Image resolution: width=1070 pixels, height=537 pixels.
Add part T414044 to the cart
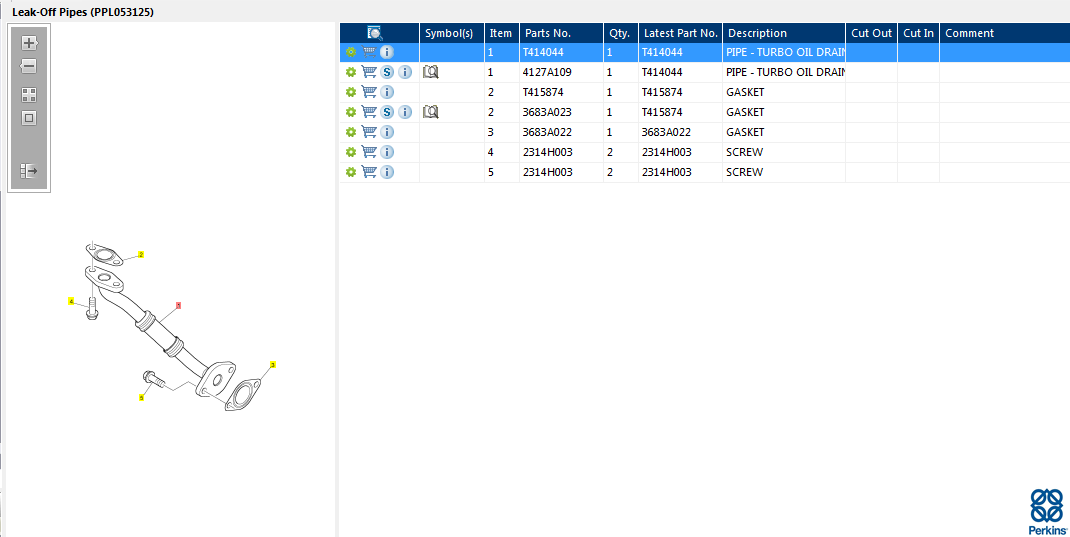[x=369, y=52]
